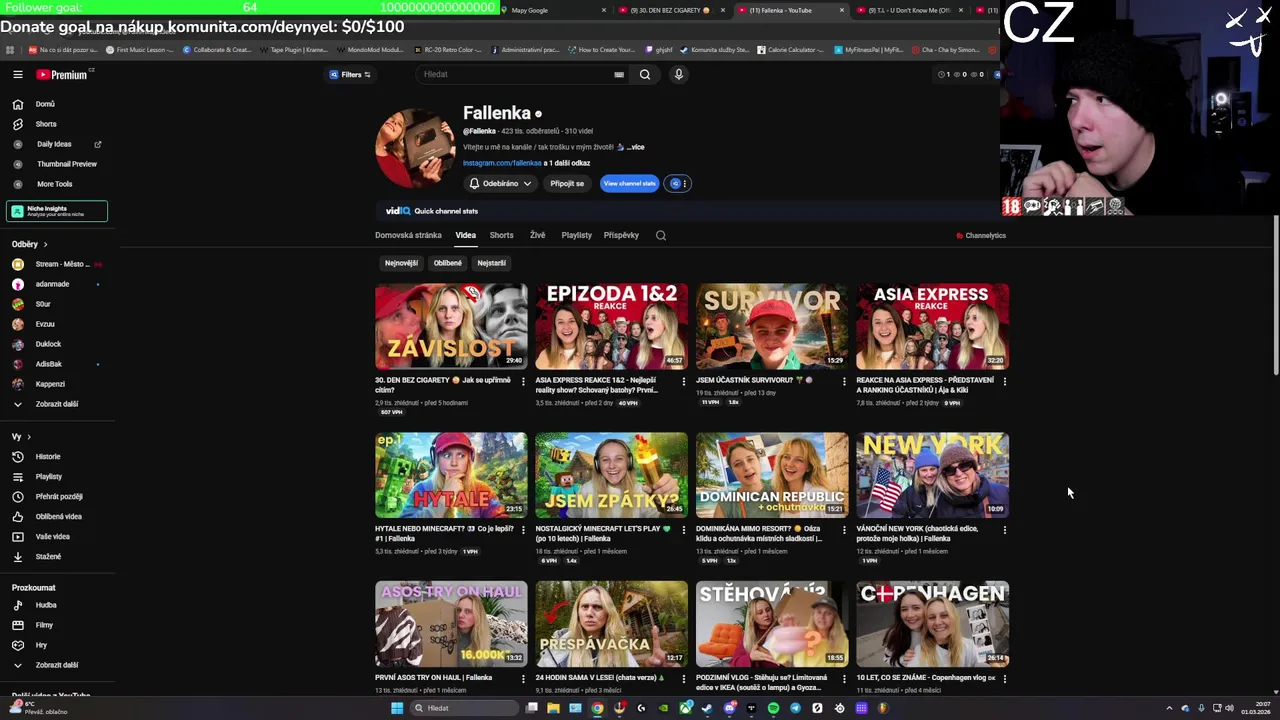Viewport: 1280px width, 720px height.
Task: Open the YouTube hamburger guide menu
Action: tap(18, 74)
